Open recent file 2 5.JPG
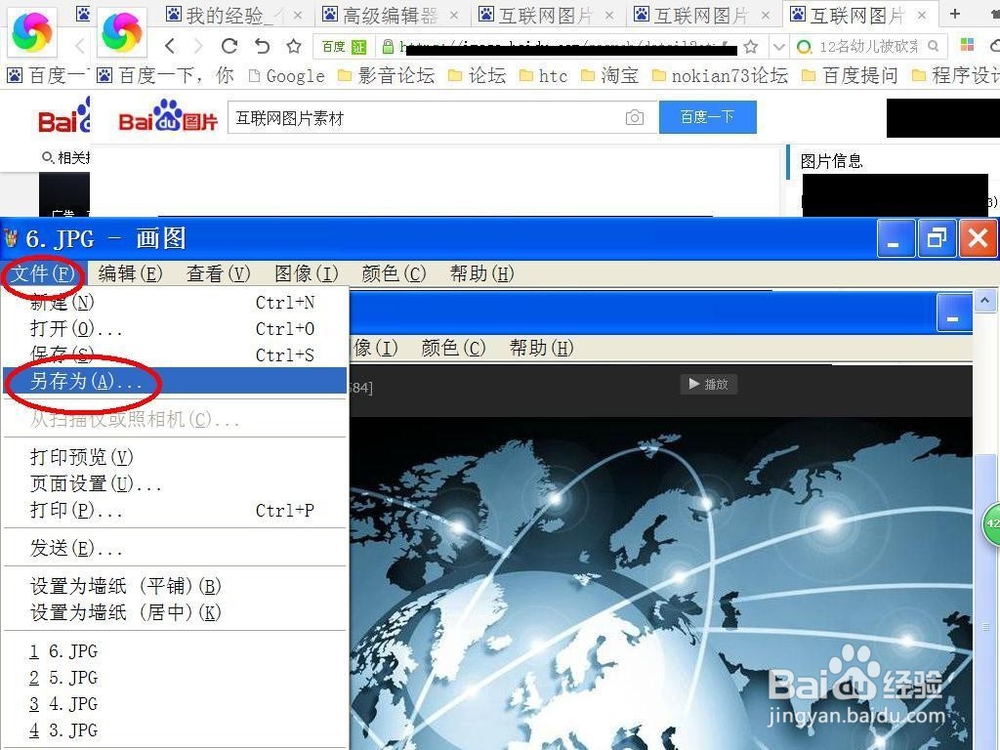 click(175, 677)
